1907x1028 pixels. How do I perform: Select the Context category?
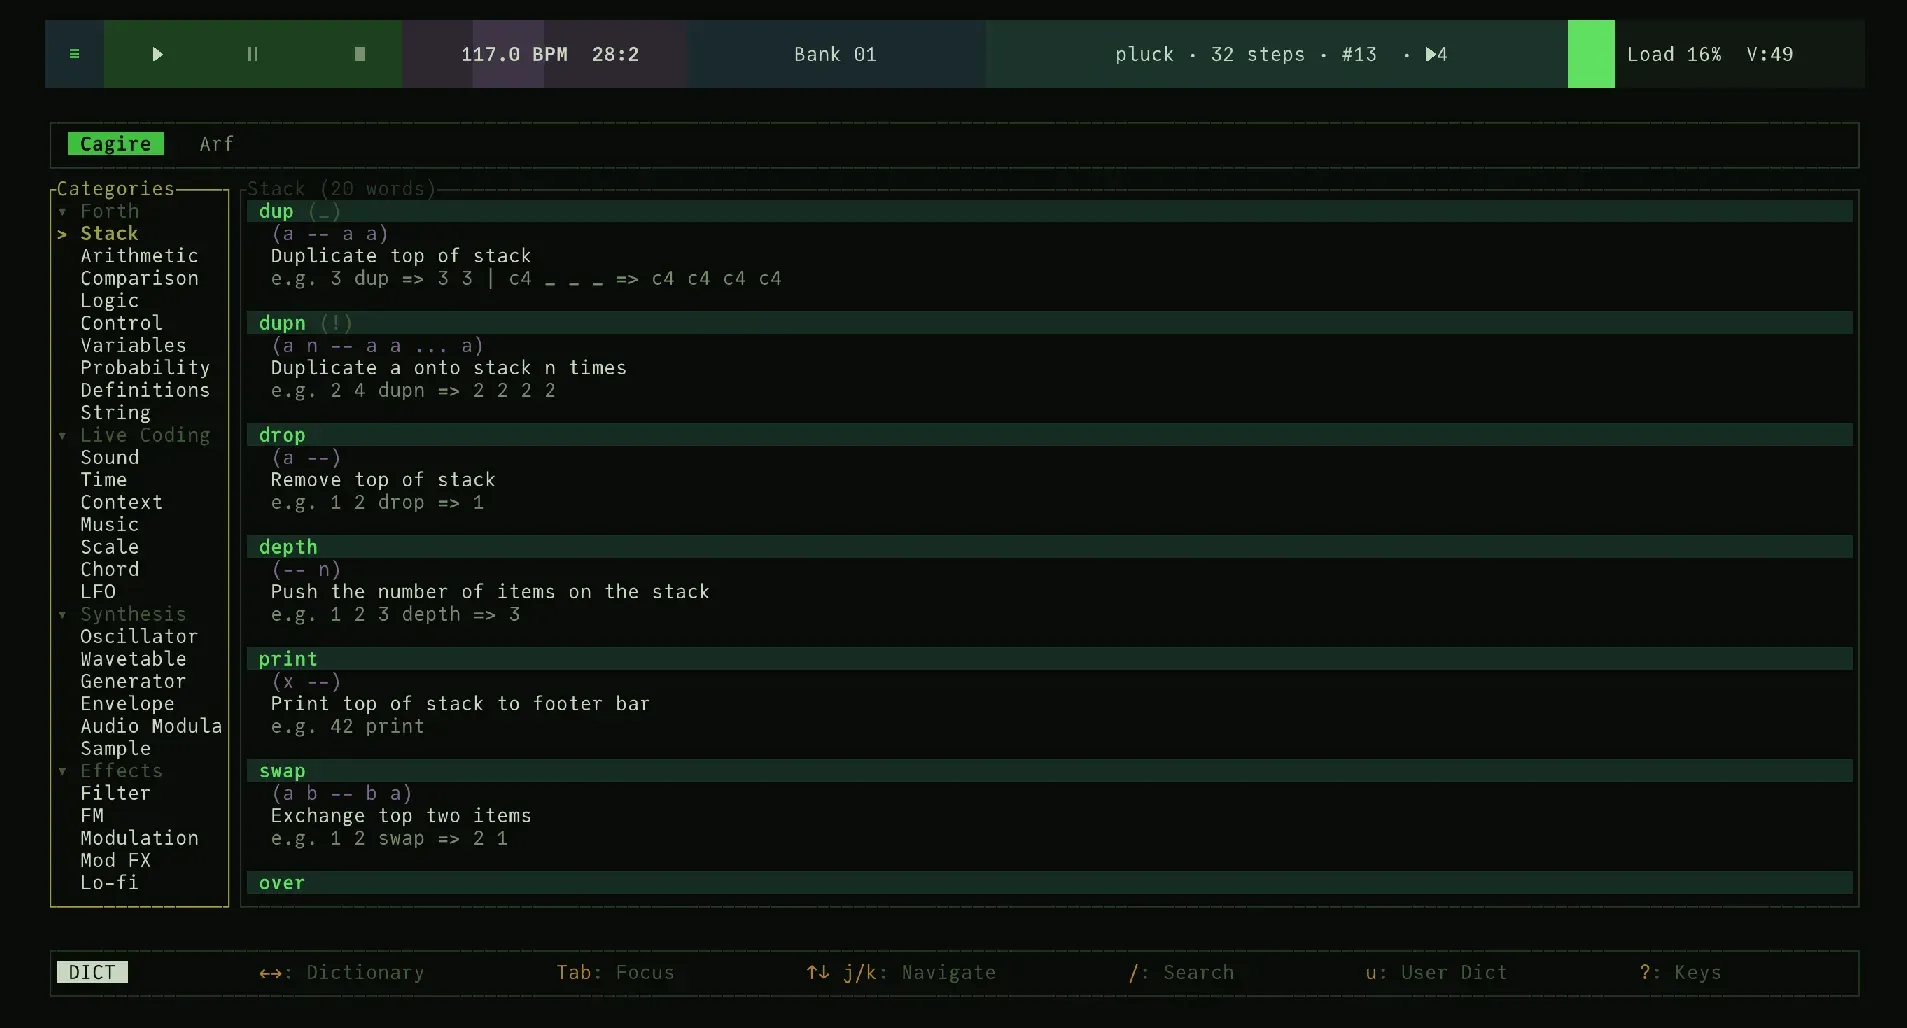pos(121,502)
